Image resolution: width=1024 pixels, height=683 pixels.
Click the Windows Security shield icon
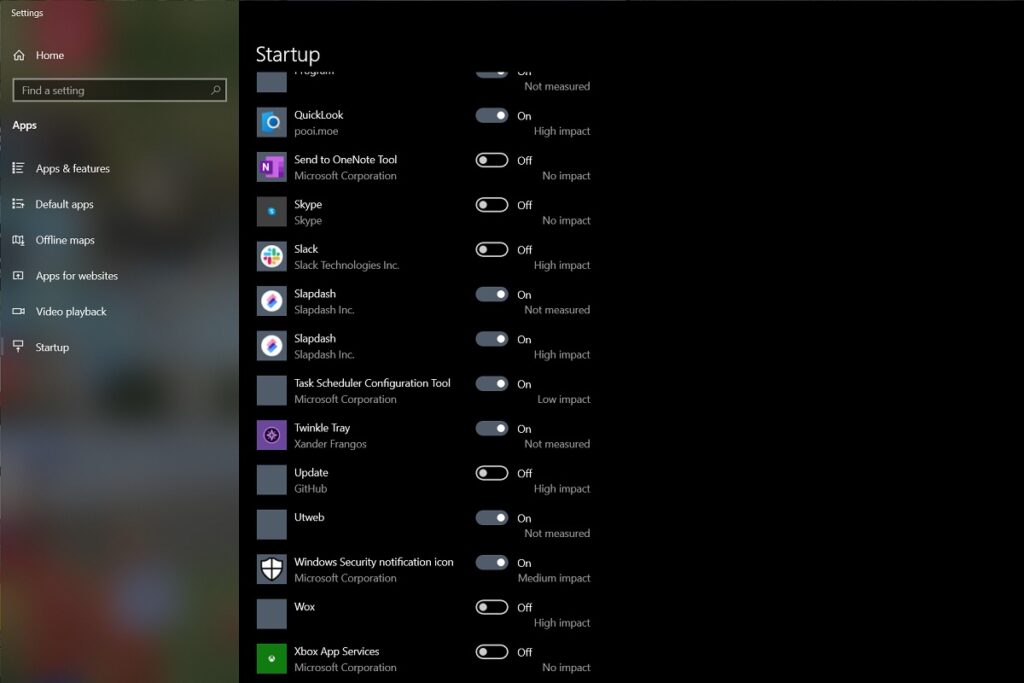(272, 570)
